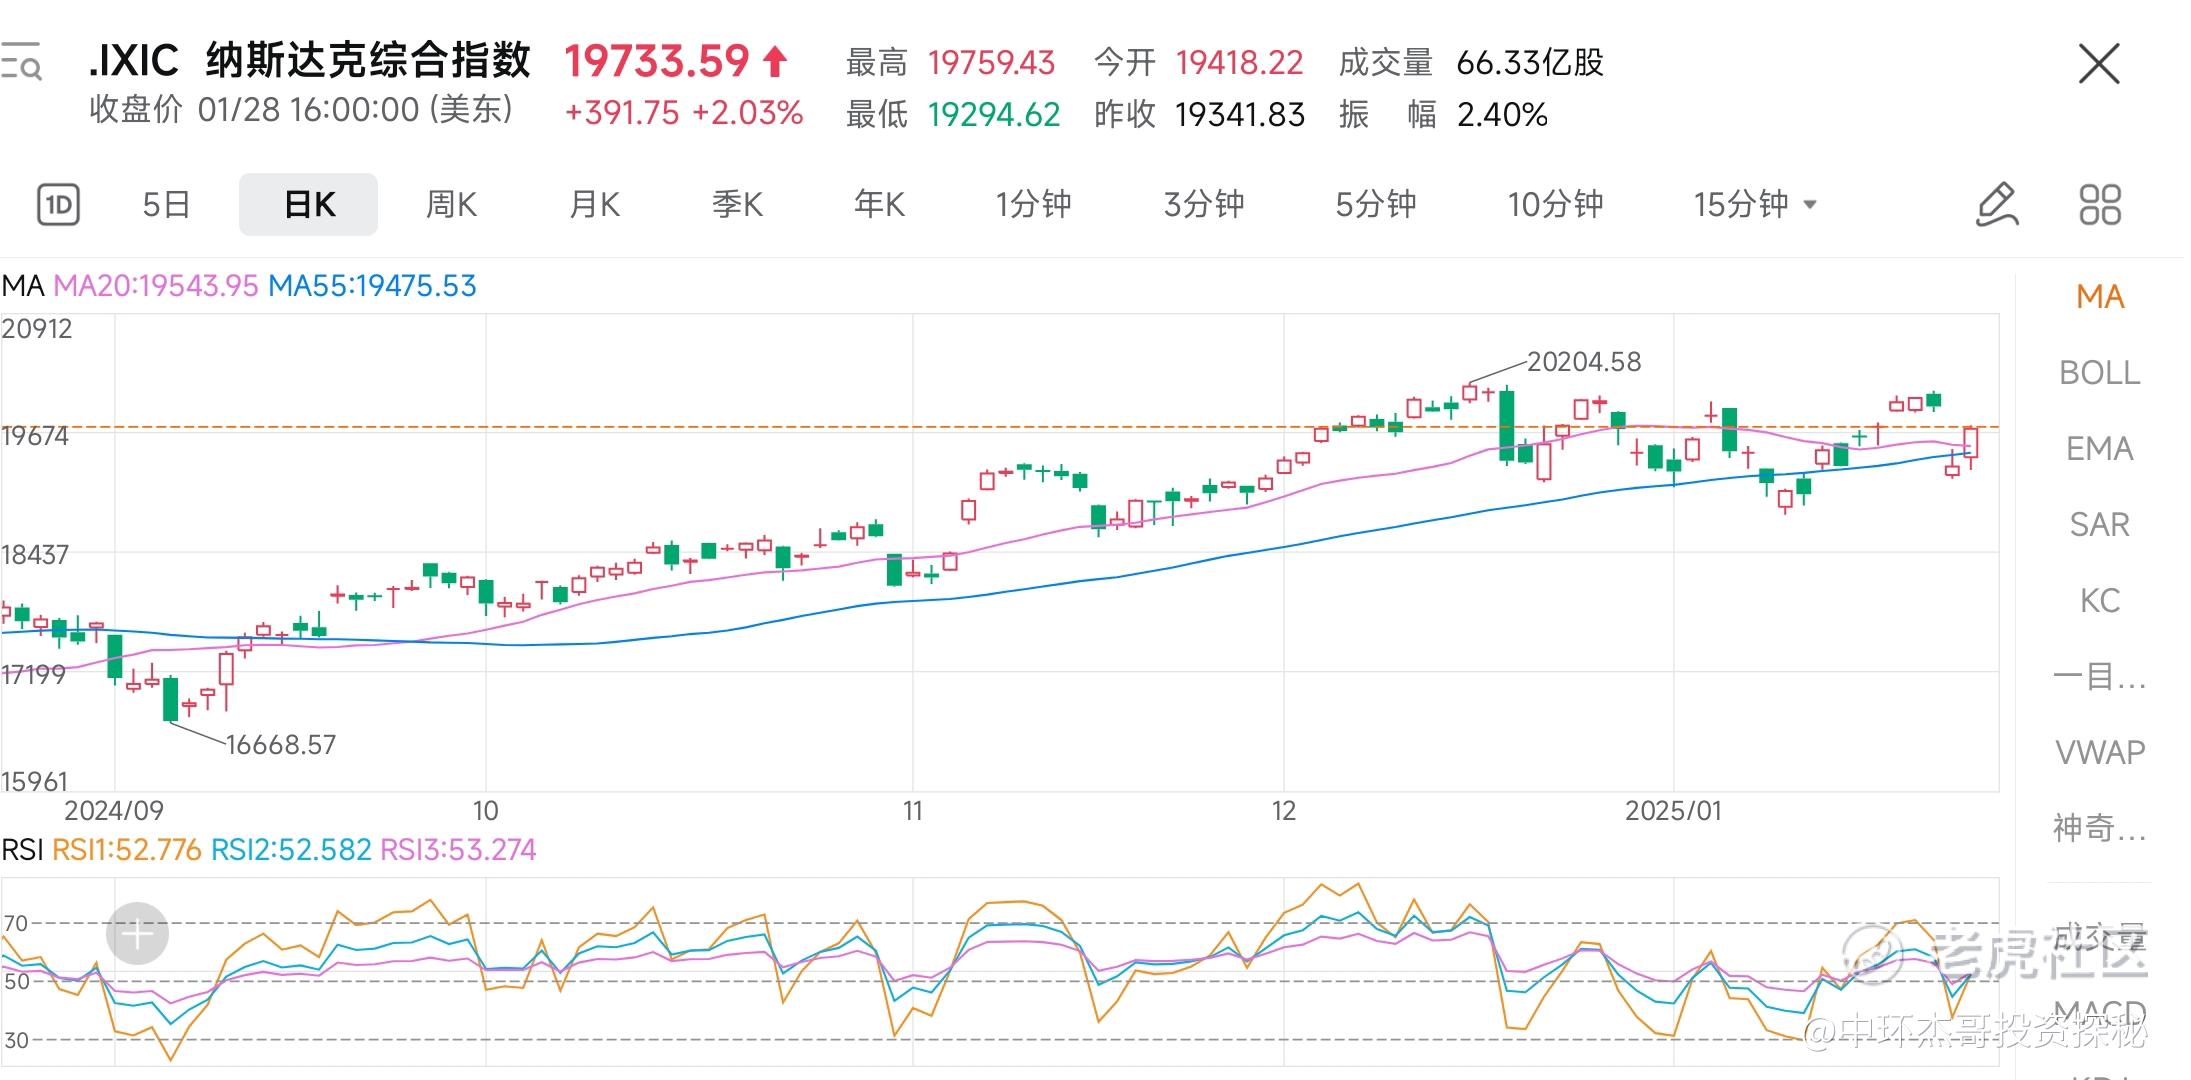Switch to 月K monthly chart tab
The height and width of the screenshot is (1080, 2191).
tap(595, 205)
